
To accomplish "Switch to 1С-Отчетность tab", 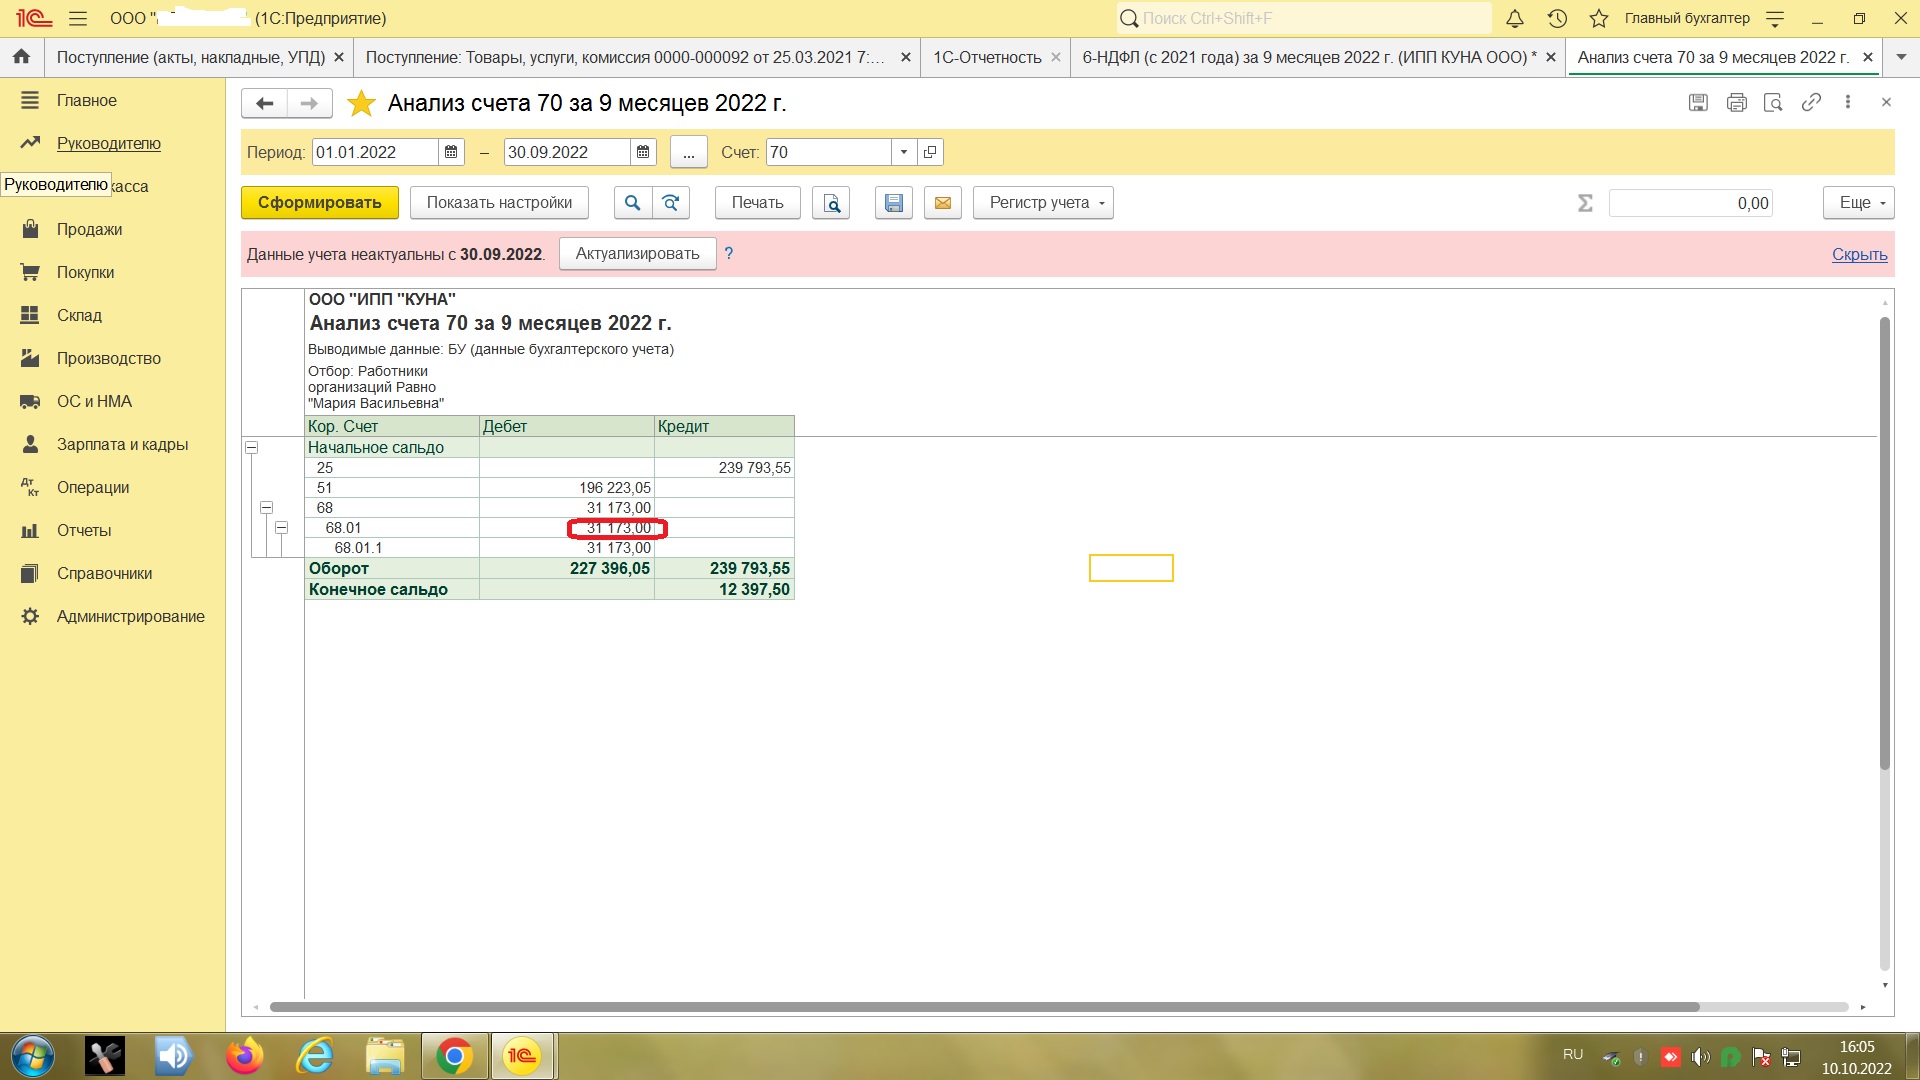I will (x=987, y=57).
